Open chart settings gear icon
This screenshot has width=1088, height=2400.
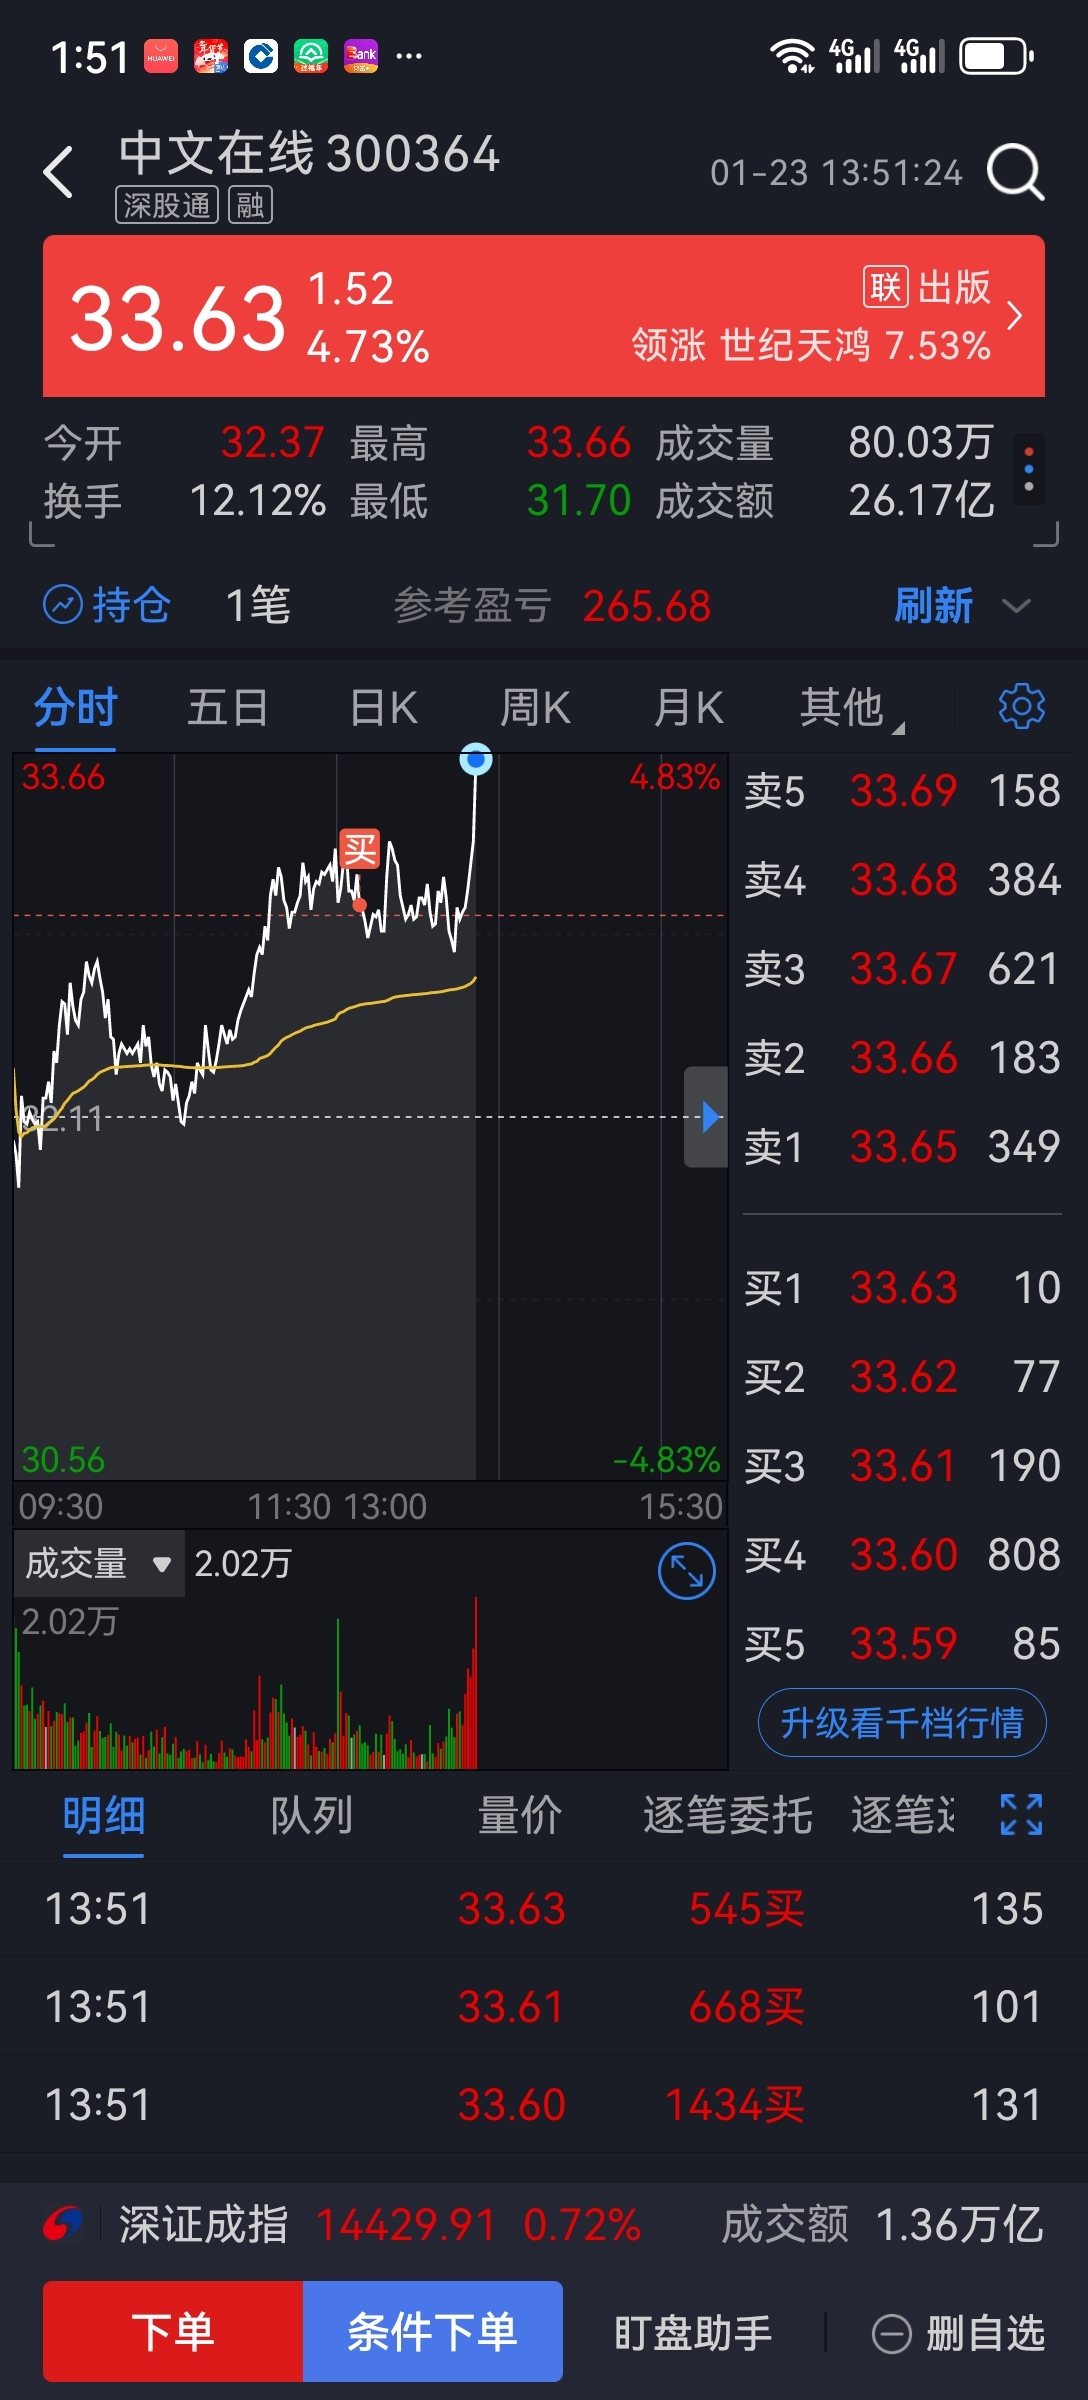[1021, 707]
